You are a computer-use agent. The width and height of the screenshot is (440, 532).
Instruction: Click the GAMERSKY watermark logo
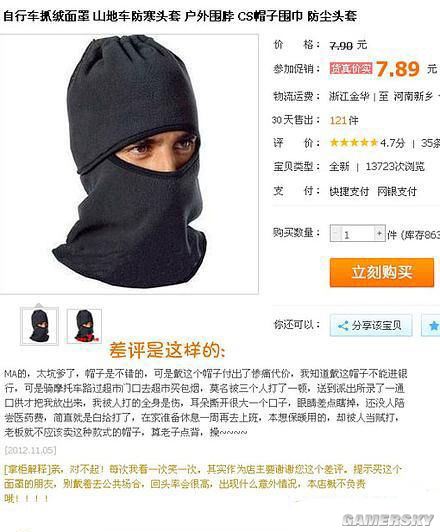[x=388, y=520]
